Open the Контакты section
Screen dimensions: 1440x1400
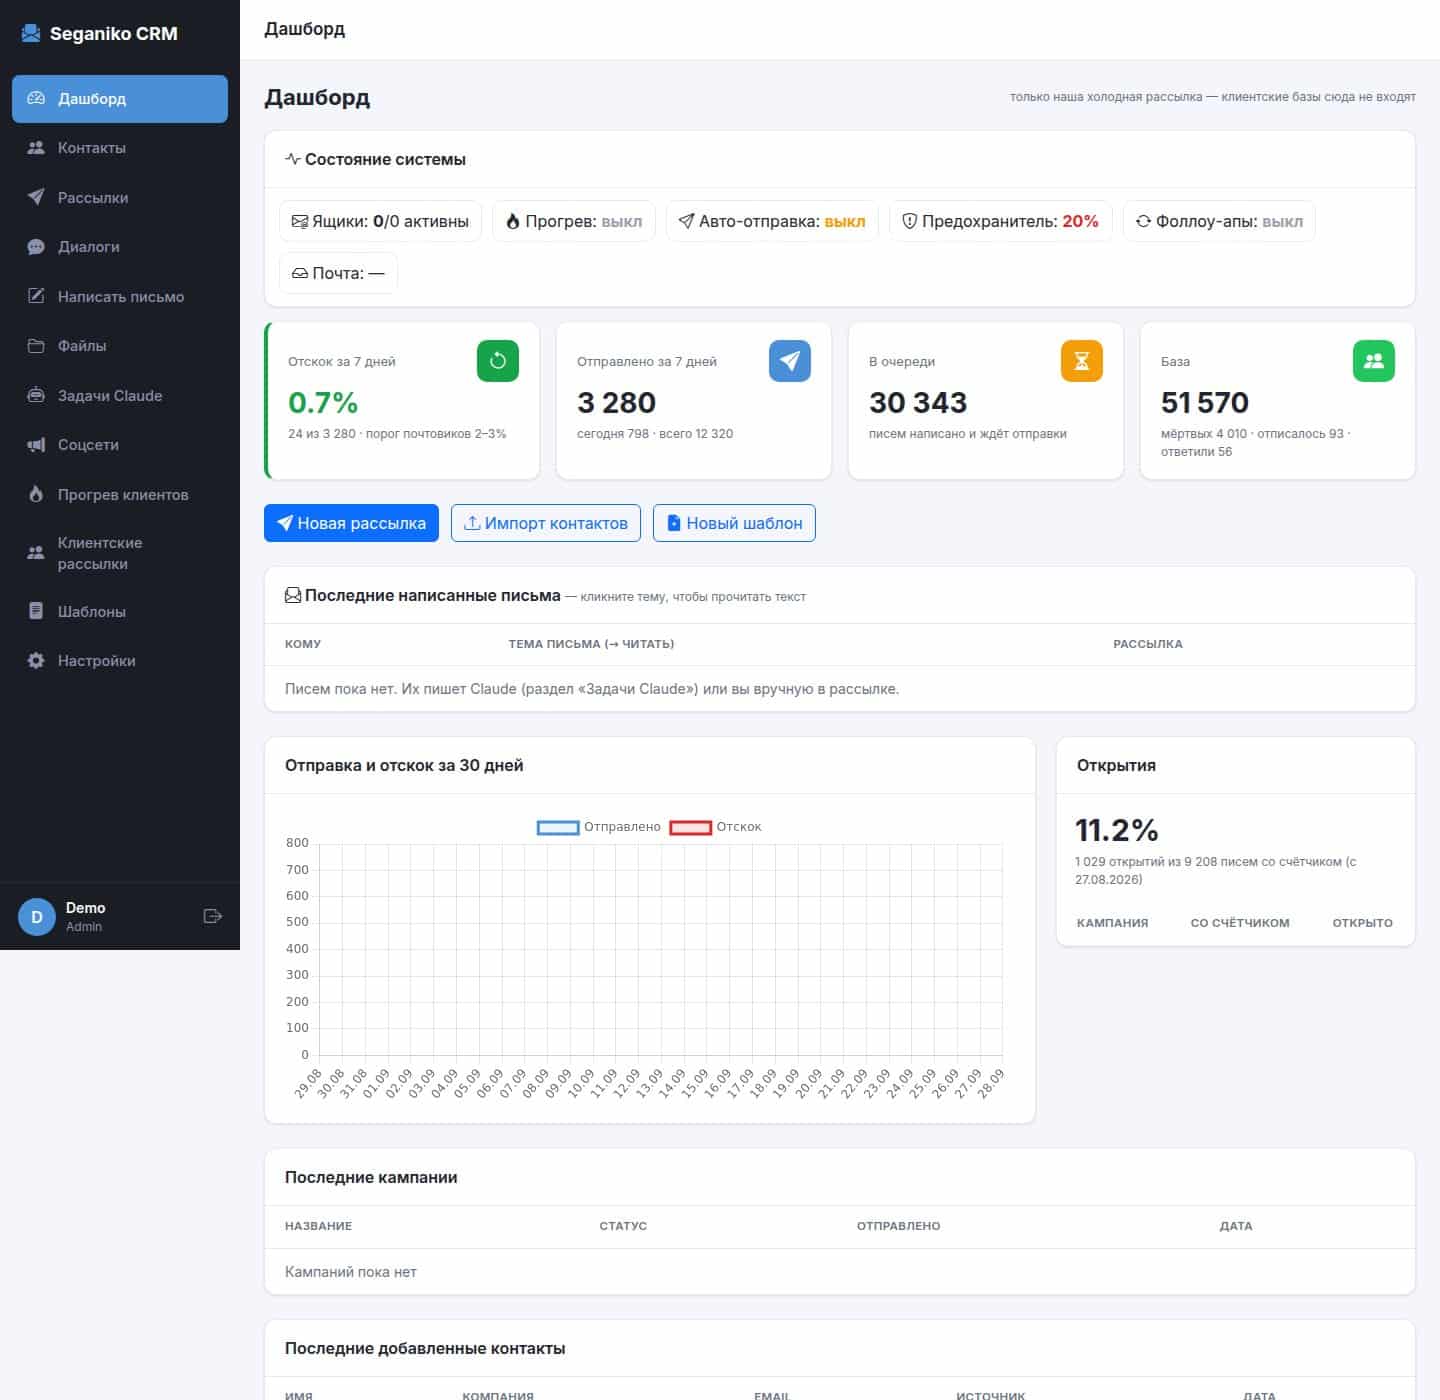click(x=120, y=148)
